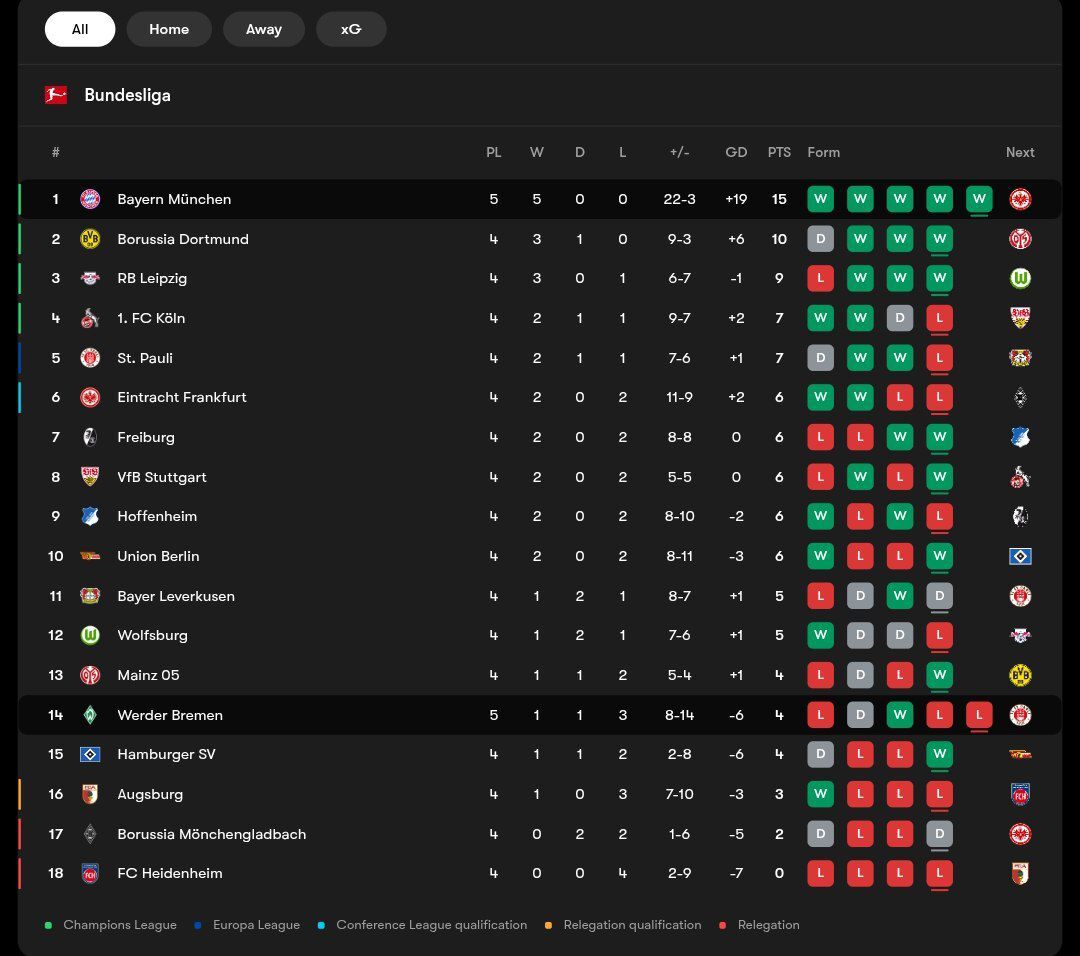Click Hamburger SV's team logo
The height and width of the screenshot is (956, 1080).
pos(90,754)
